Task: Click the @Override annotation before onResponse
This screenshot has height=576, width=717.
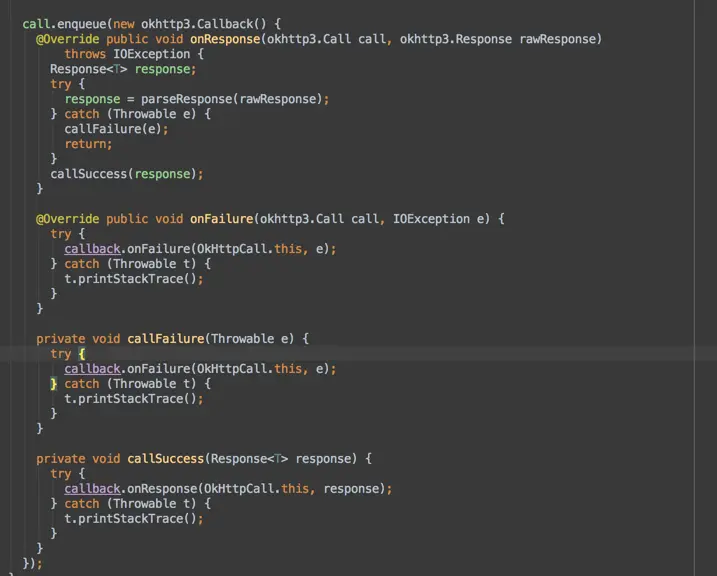Action: [68, 39]
